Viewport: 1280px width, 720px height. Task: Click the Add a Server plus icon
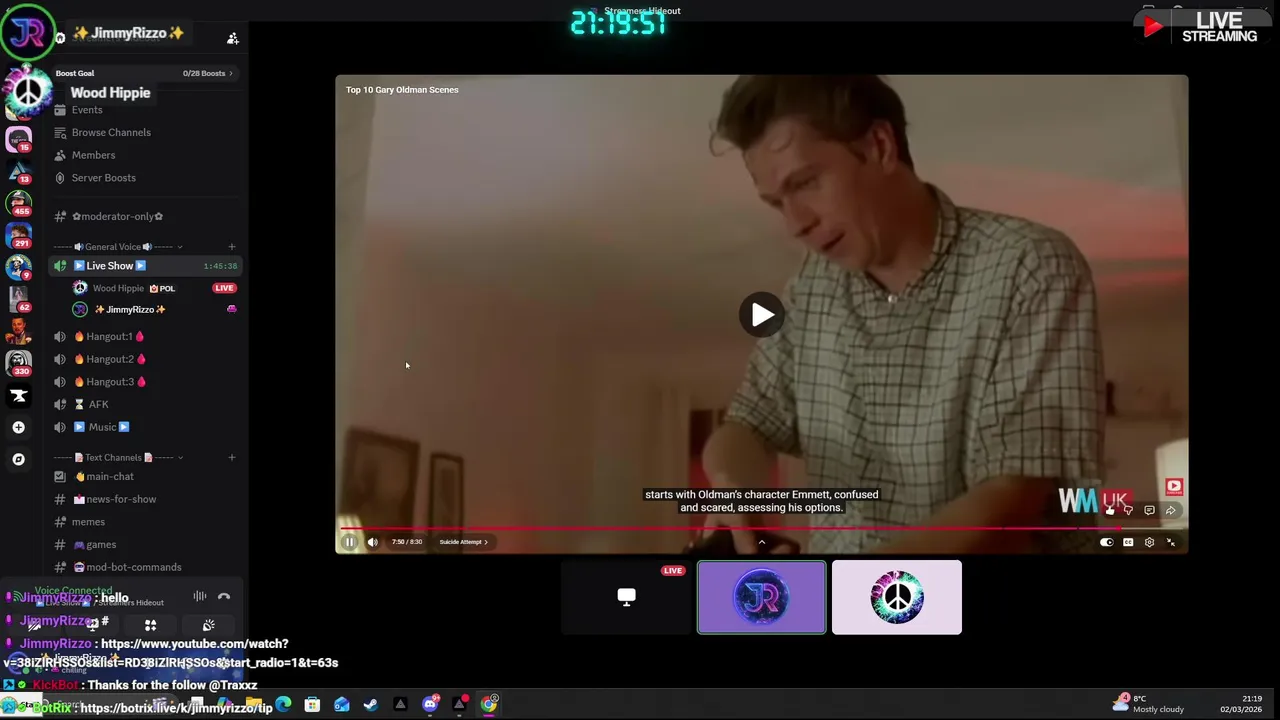tap(18, 428)
